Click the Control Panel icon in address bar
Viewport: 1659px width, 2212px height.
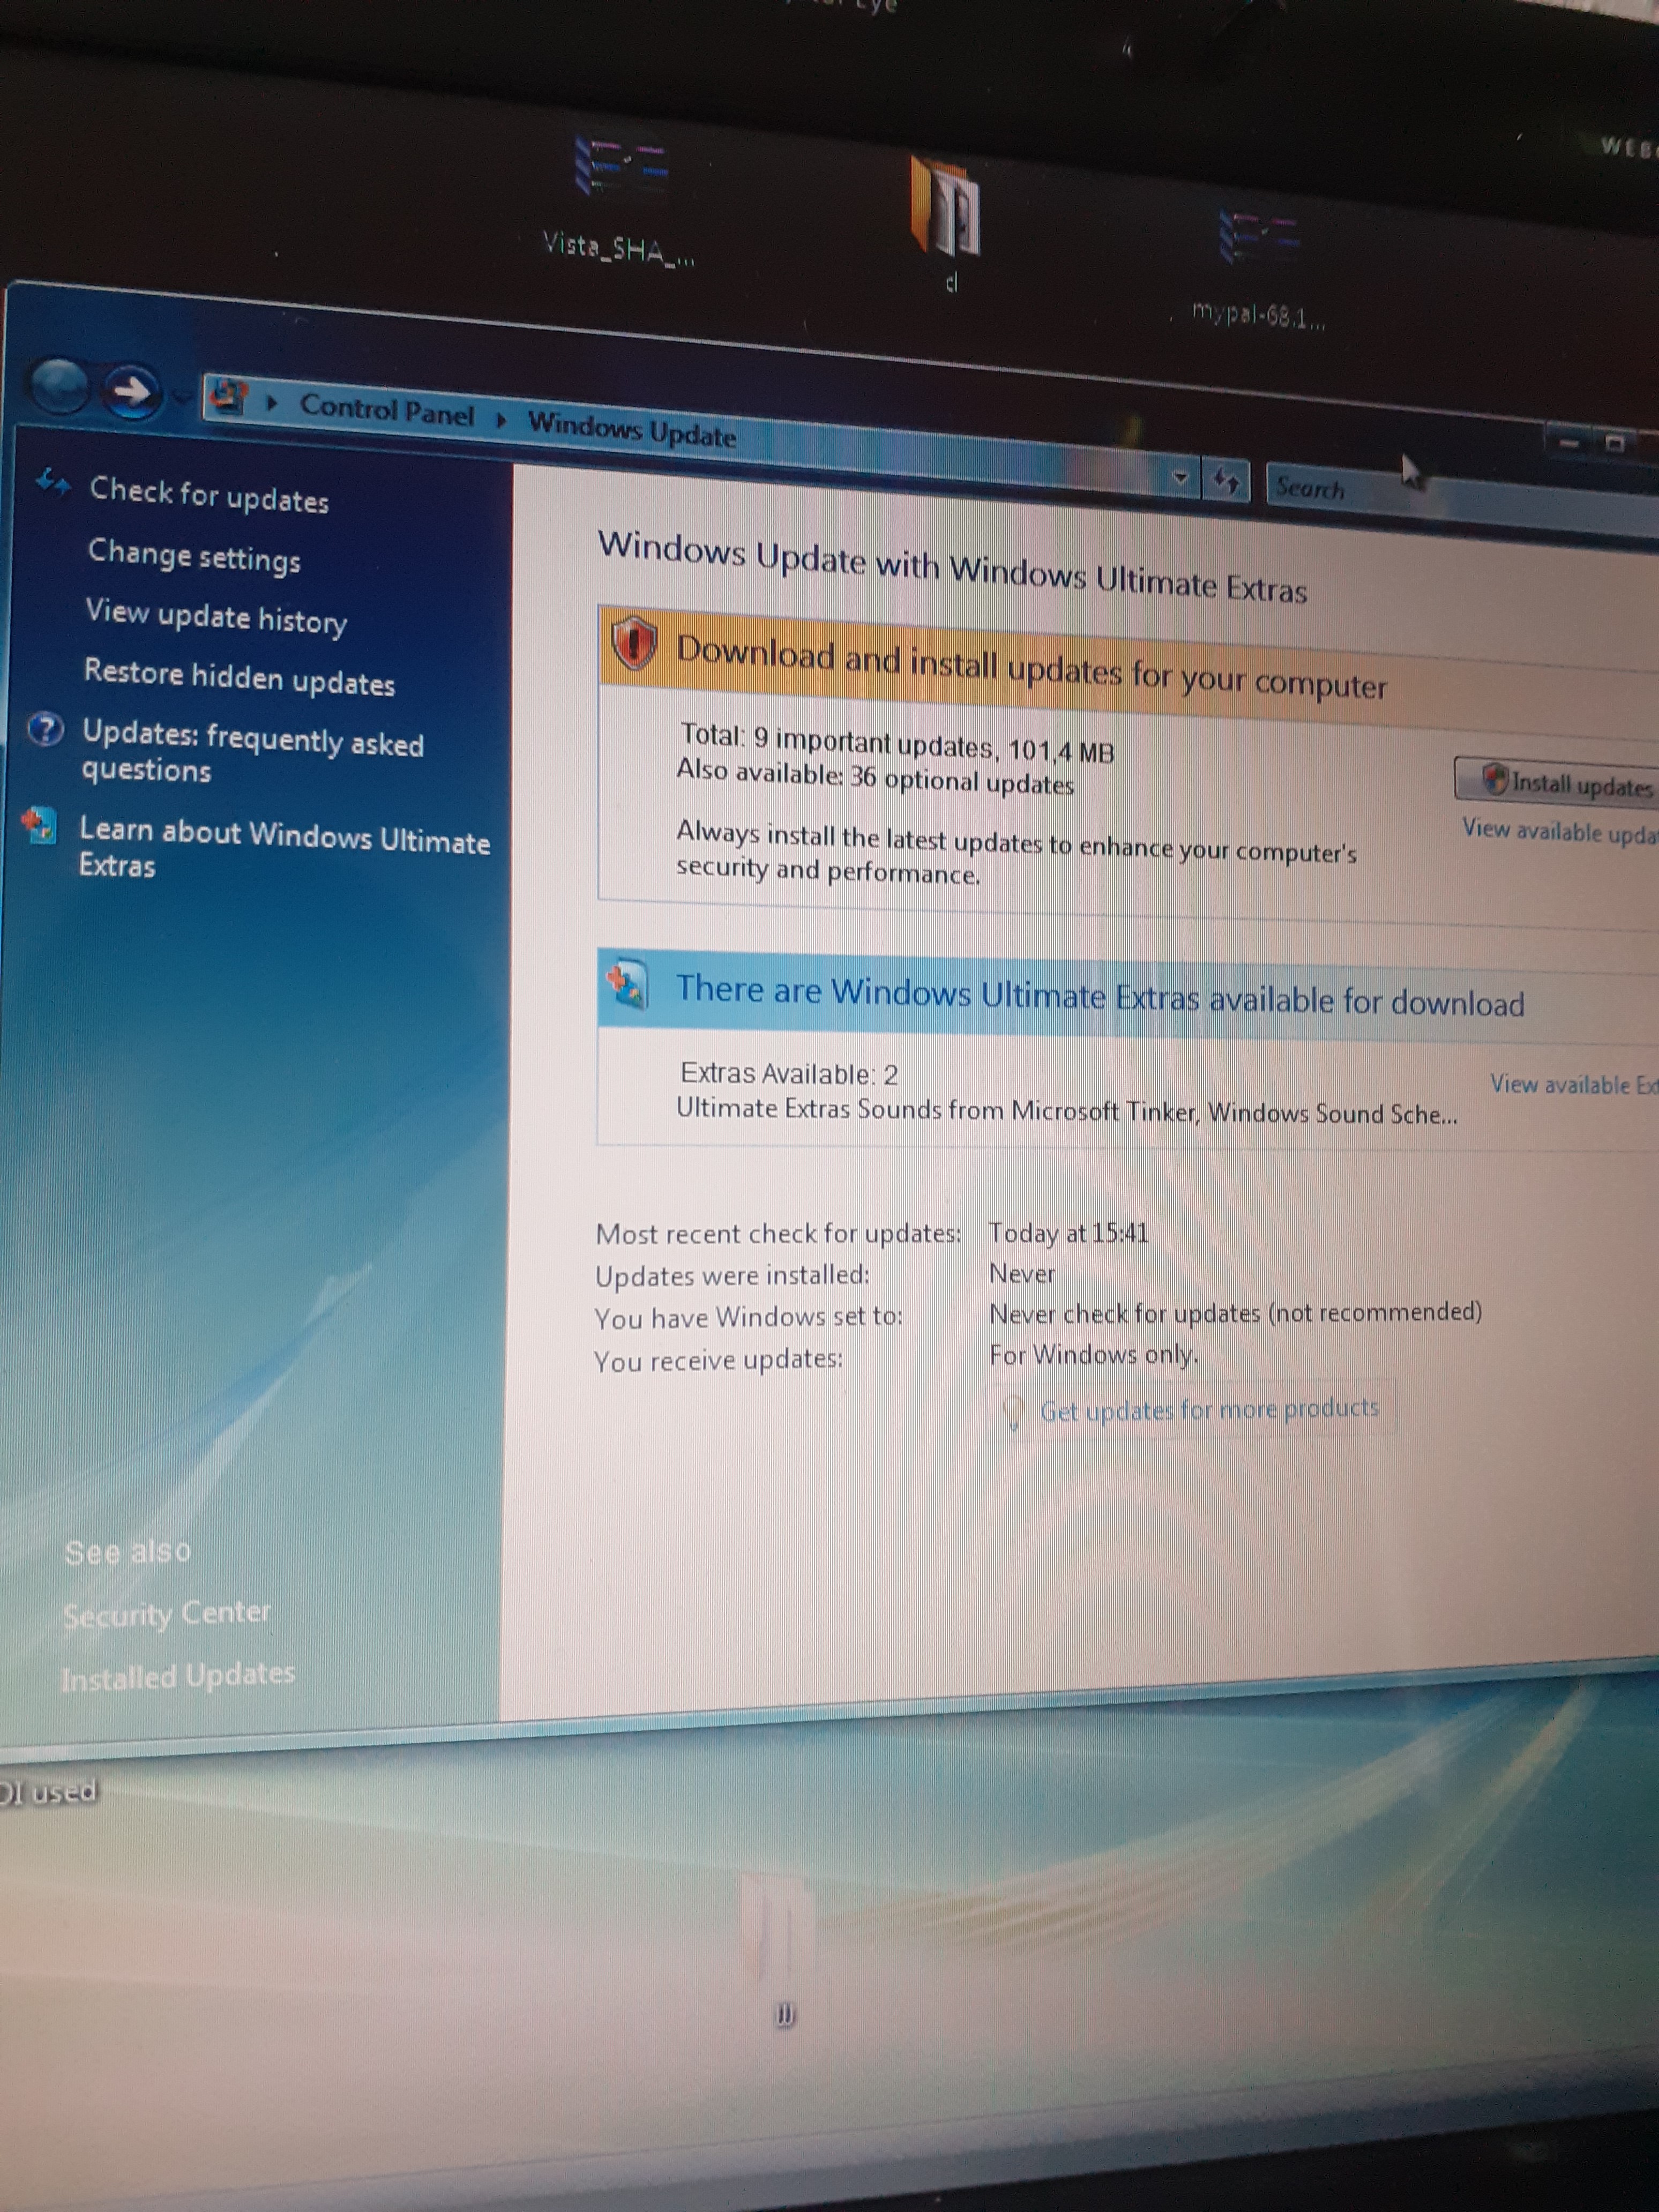[229, 397]
